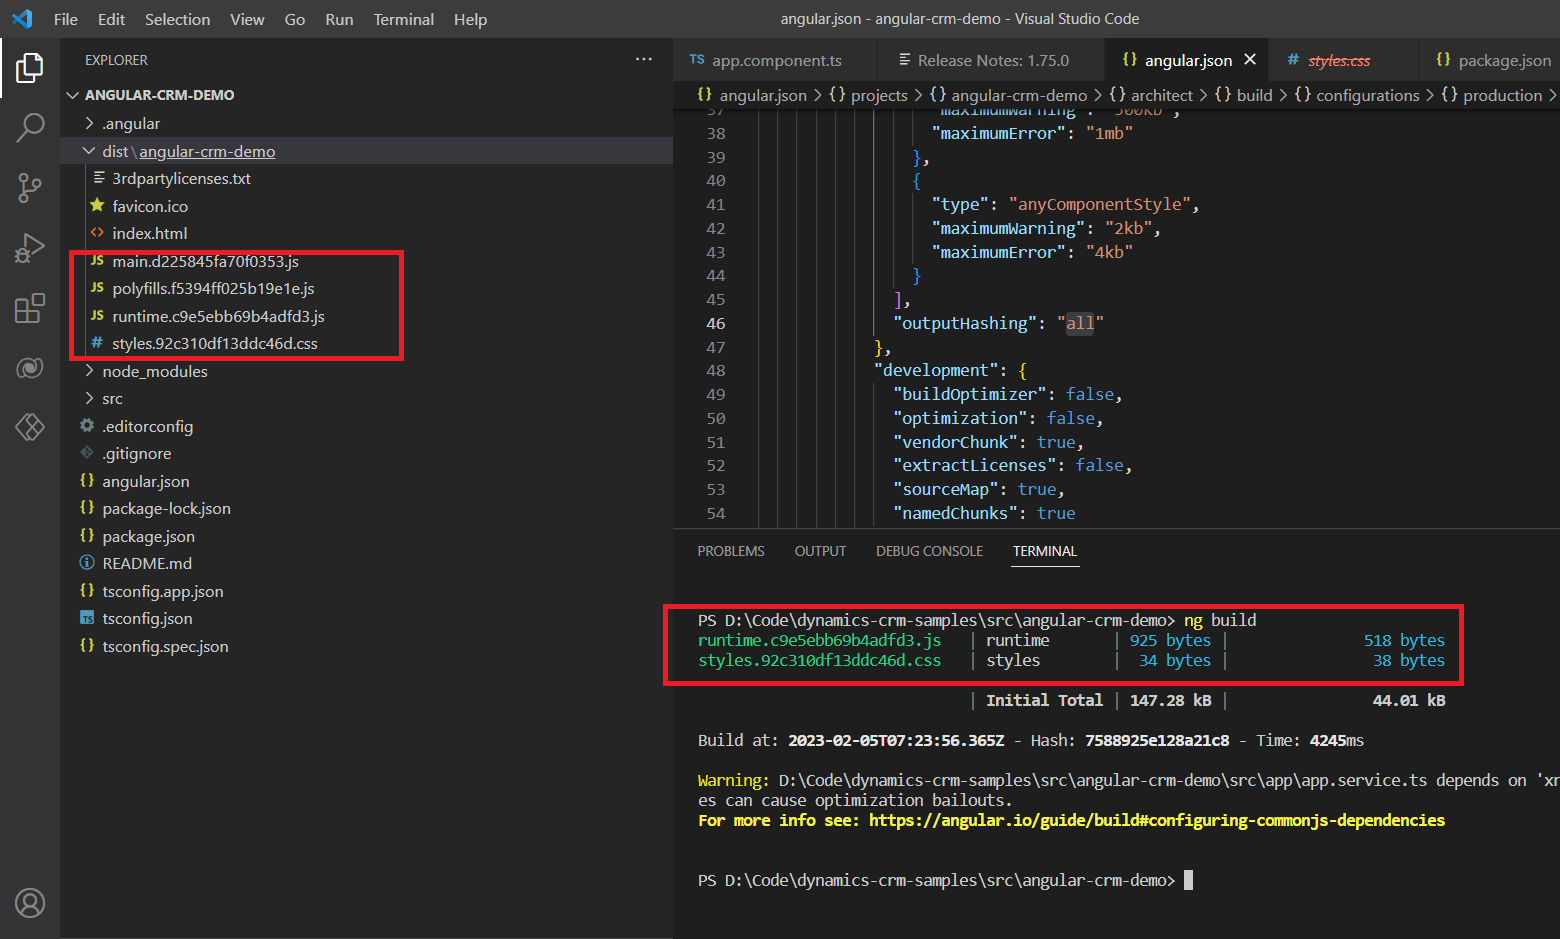Screen dimensions: 1560x939
Task: Open the Edit menu
Action: (x=112, y=19)
